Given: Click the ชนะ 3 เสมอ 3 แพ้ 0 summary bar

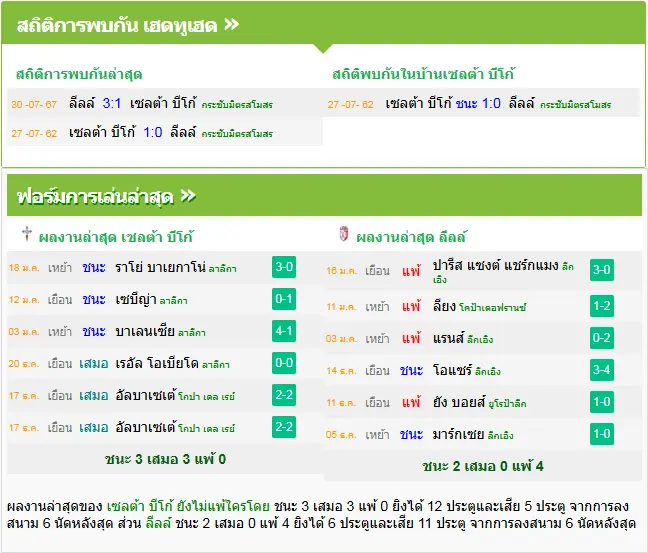Looking at the screenshot, I should 165,459.
